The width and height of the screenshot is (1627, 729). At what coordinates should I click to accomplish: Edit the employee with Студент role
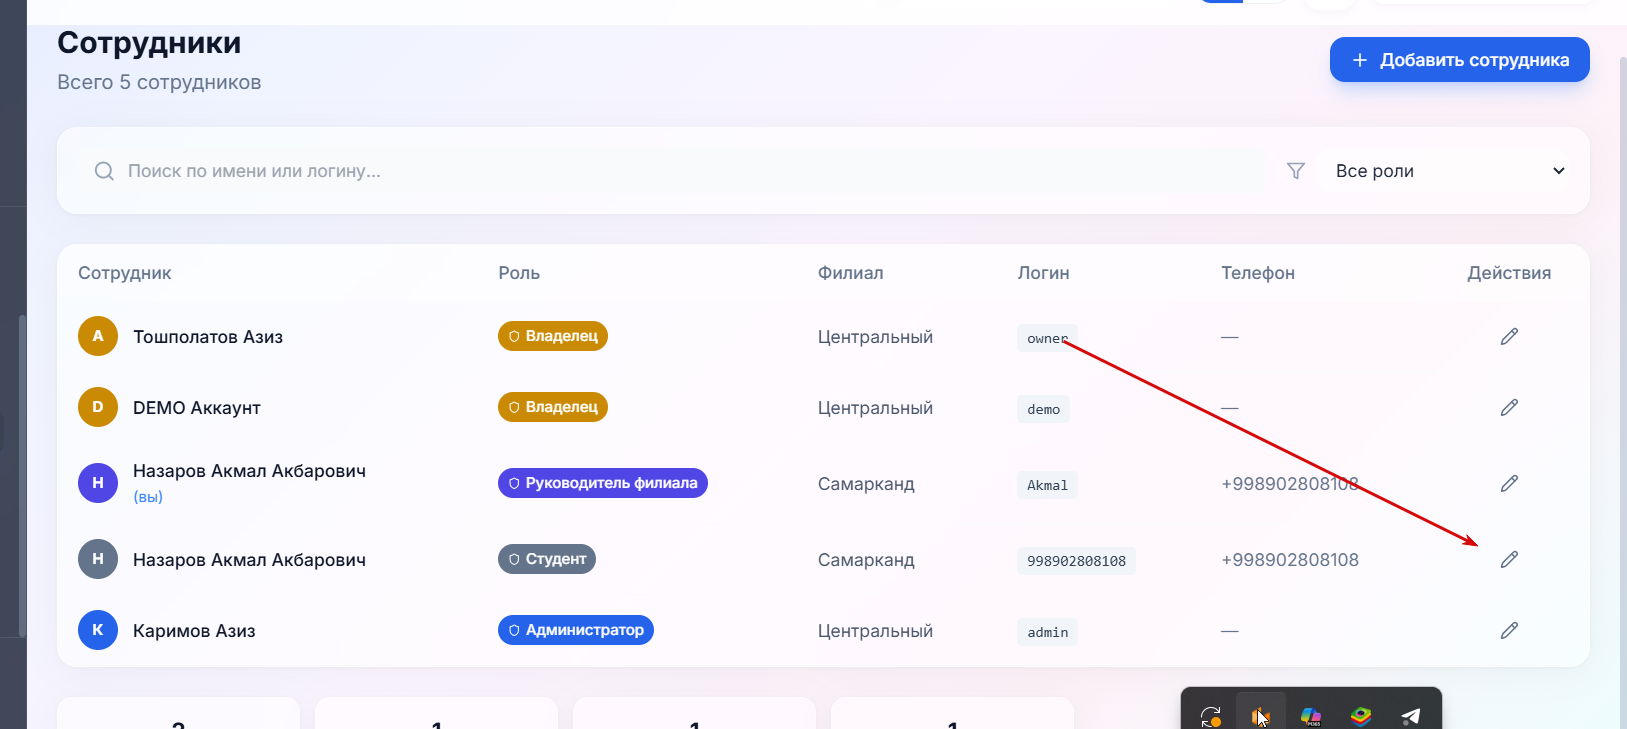coord(1509,560)
